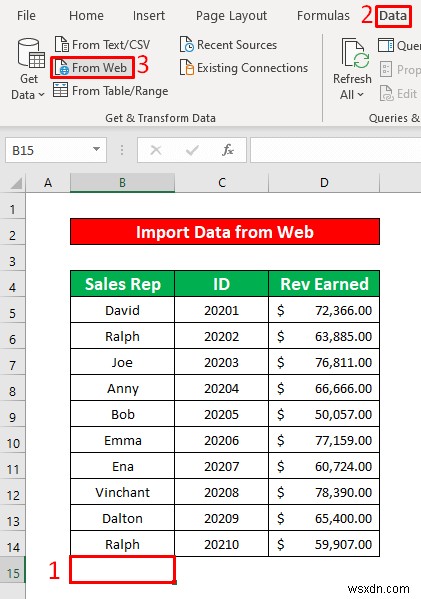Image resolution: width=421 pixels, height=599 pixels.
Task: Select the cell containing "David"
Action: (x=123, y=310)
